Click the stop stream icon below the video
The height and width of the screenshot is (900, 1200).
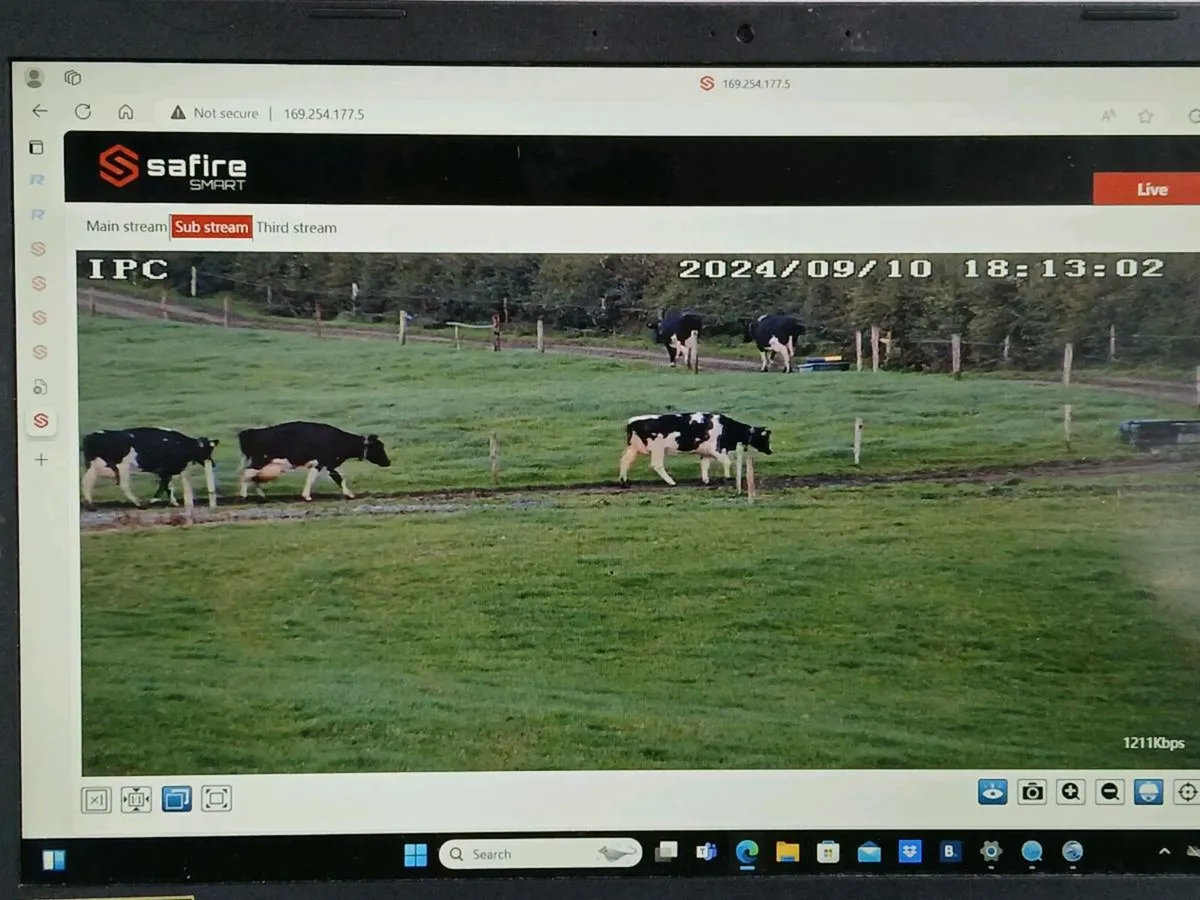96,799
